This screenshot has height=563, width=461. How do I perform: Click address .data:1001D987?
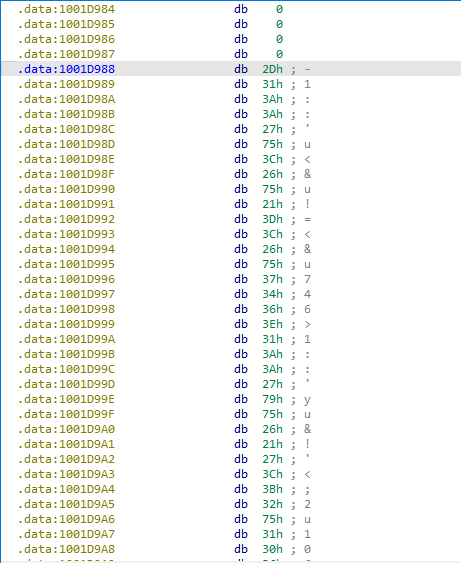pyautogui.click(x=66, y=54)
